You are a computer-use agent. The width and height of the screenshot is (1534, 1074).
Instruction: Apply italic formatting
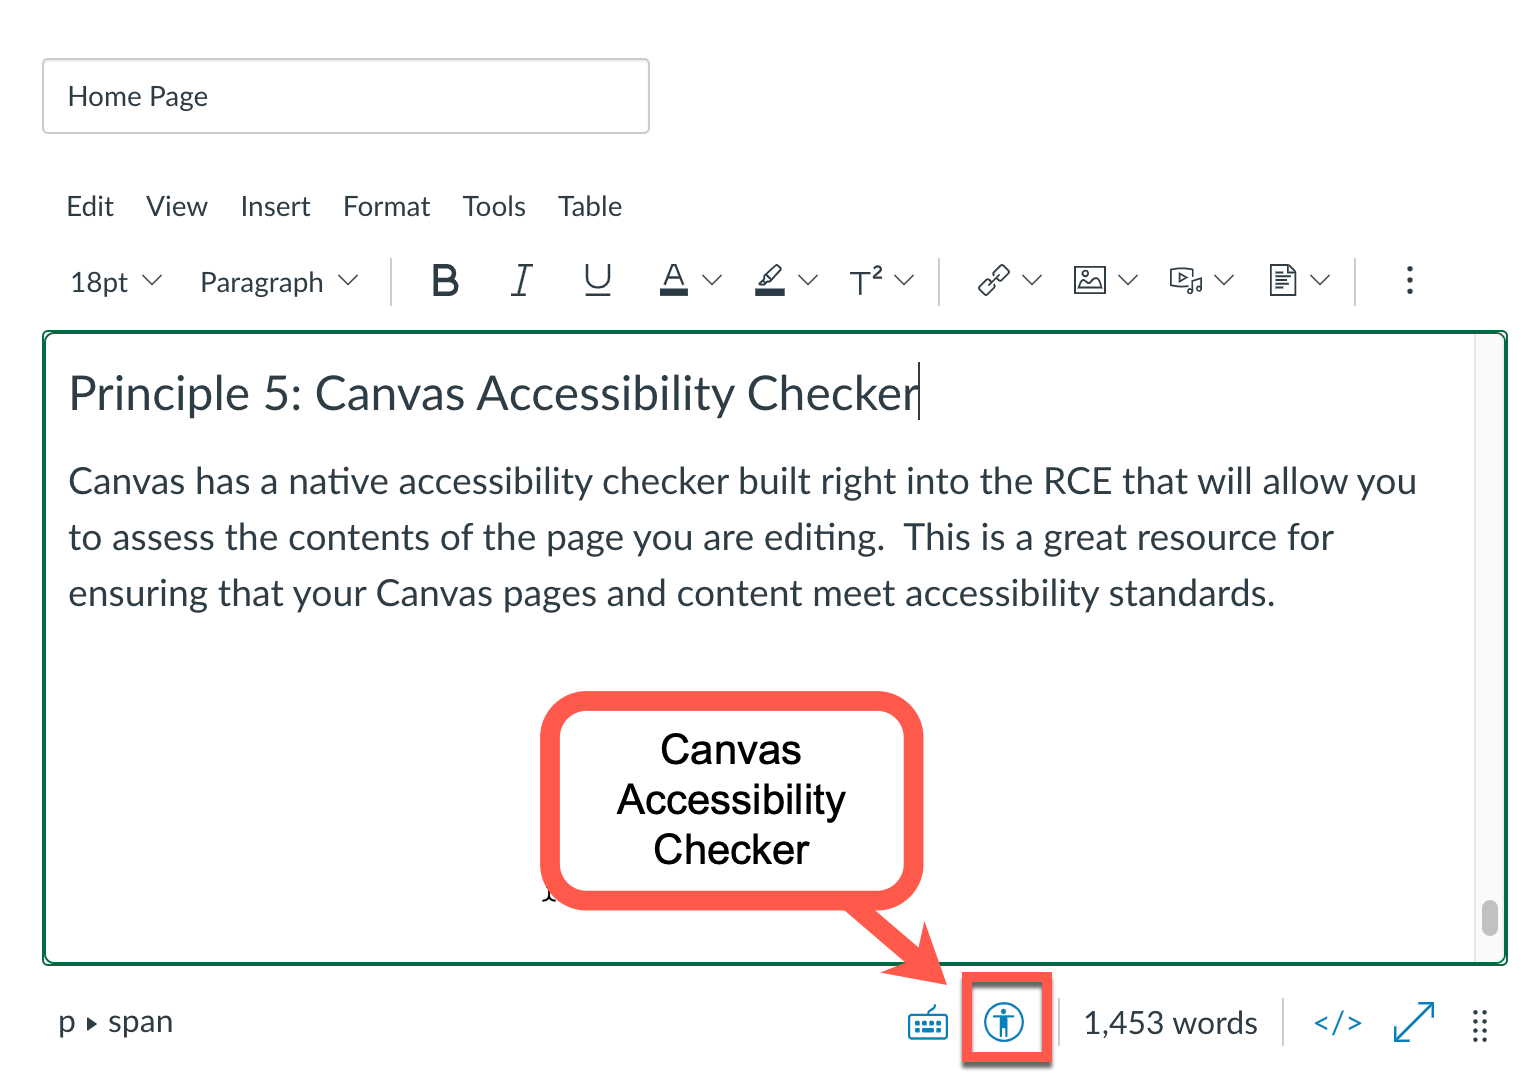click(521, 281)
